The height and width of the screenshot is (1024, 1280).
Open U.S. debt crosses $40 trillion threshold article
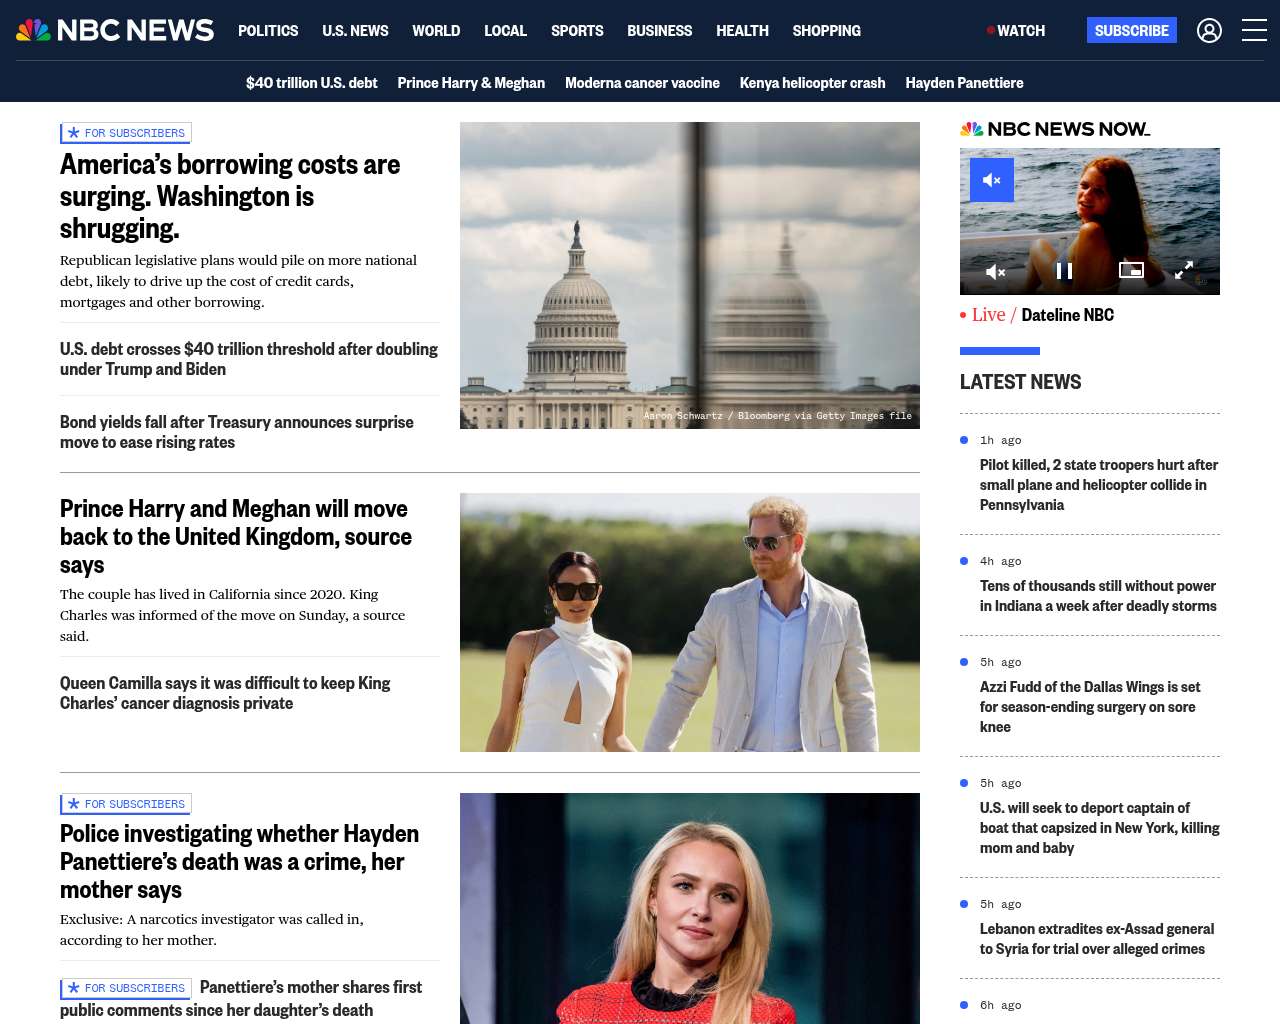click(249, 359)
